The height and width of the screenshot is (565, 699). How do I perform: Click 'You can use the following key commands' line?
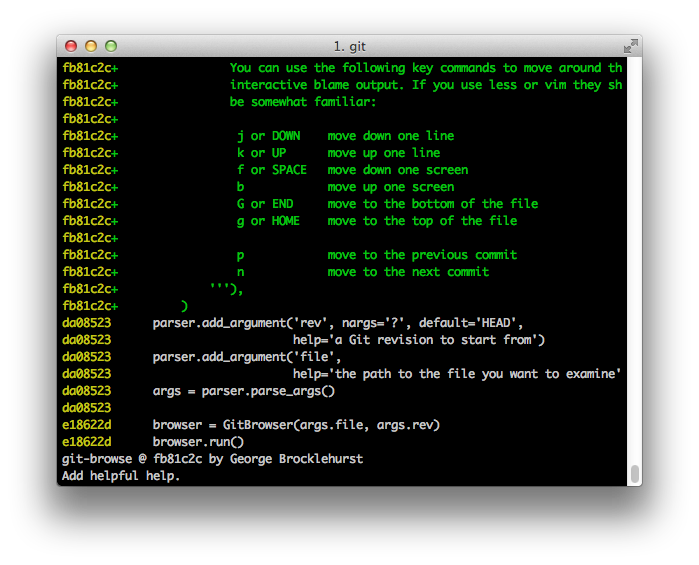(x=426, y=68)
